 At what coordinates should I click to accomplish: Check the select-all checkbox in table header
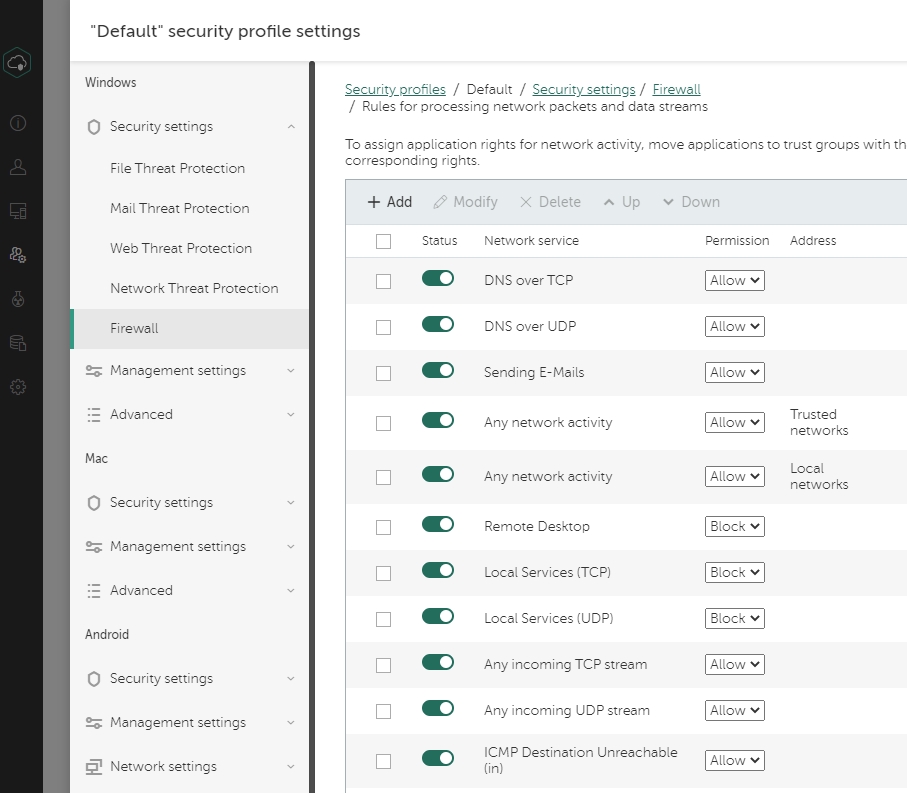point(383,241)
